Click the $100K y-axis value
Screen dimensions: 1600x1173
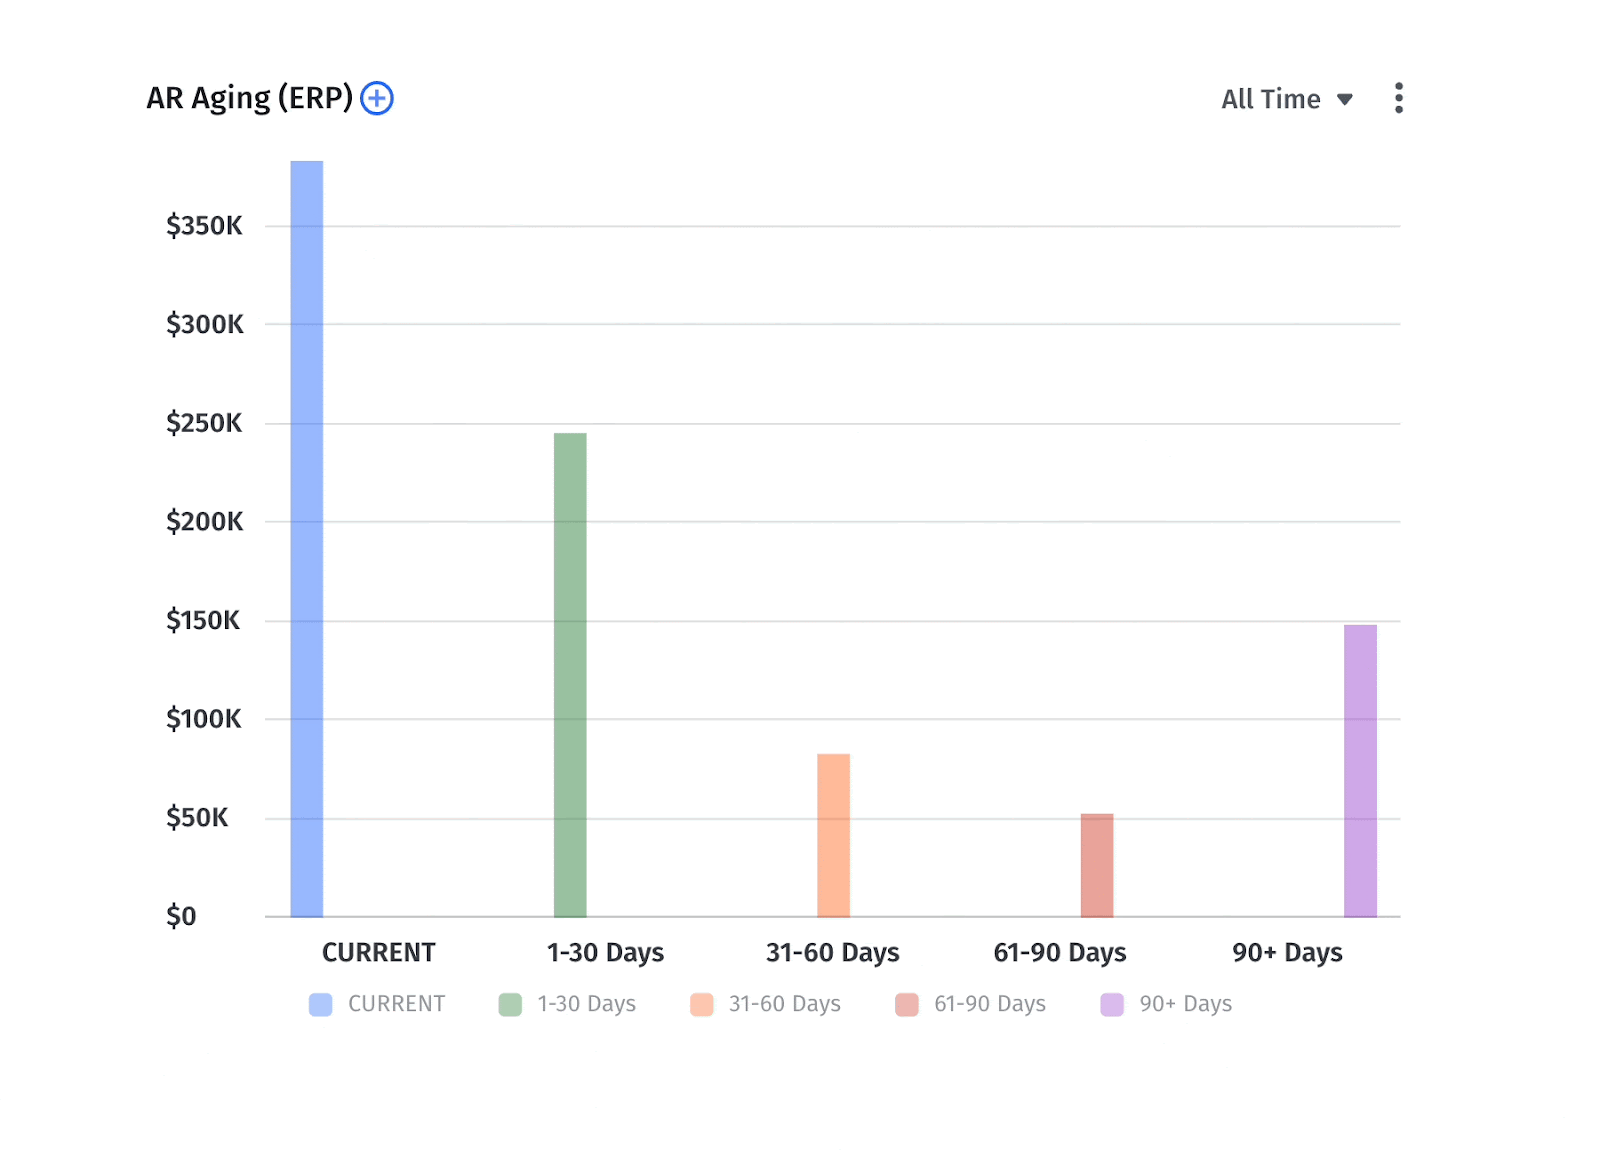203,719
